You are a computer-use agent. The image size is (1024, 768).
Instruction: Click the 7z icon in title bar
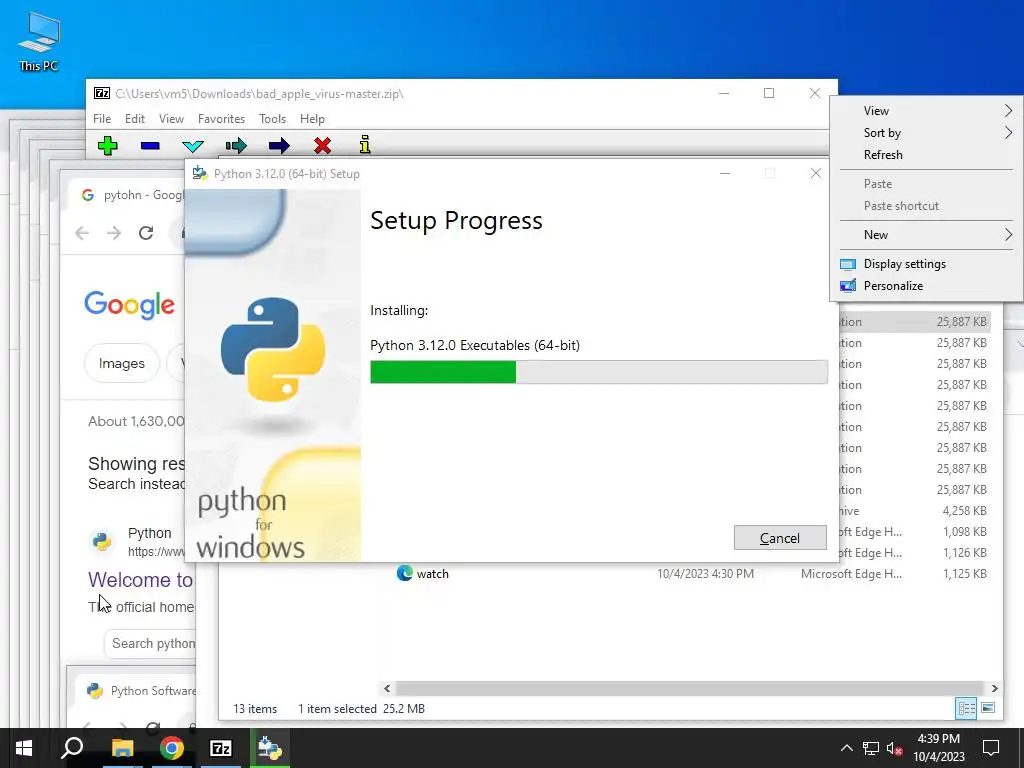click(x=102, y=93)
